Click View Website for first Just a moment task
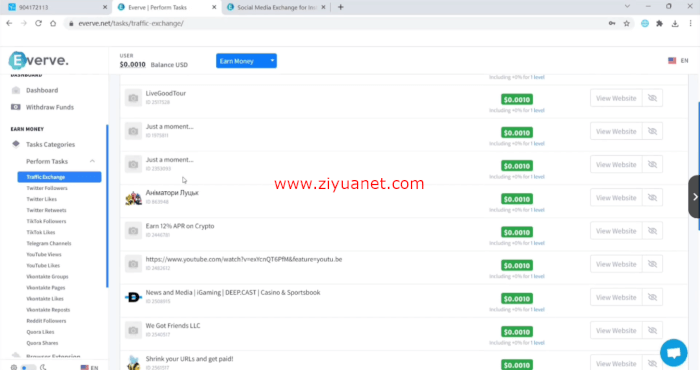This screenshot has height=370, width=700. (616, 131)
